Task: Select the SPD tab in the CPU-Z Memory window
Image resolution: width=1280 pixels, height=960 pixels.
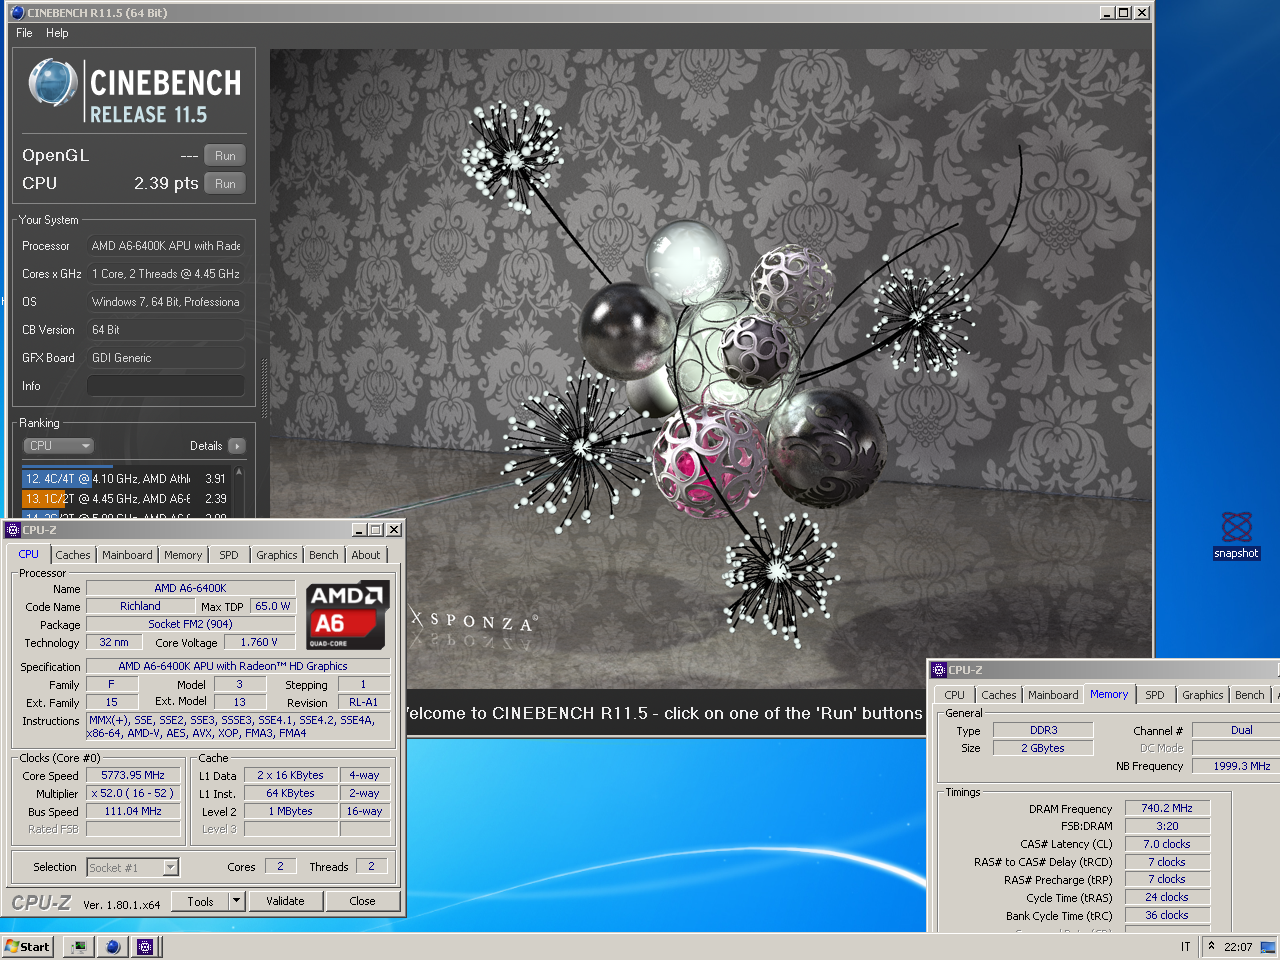Action: pyautogui.click(x=1155, y=695)
